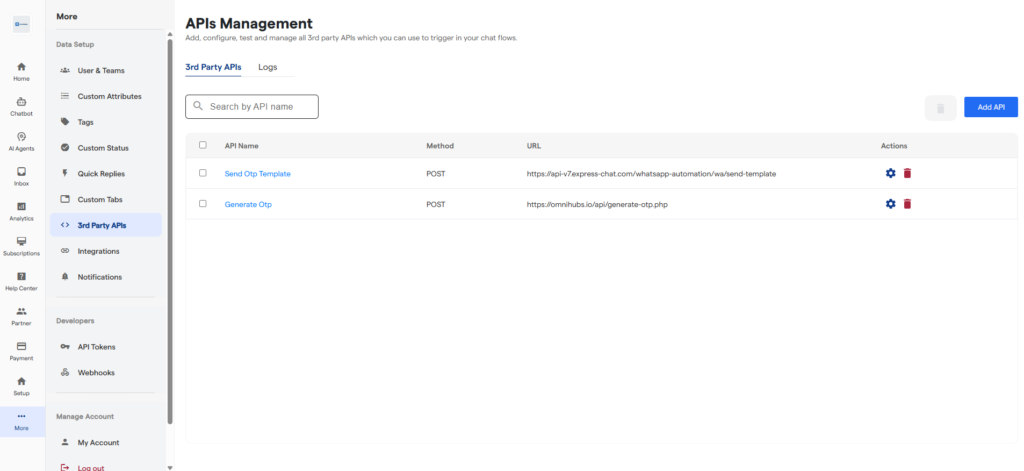Screen dimensions: 1024x471
Task: Click POST method in Generate Otp row
Action: tap(436, 204)
